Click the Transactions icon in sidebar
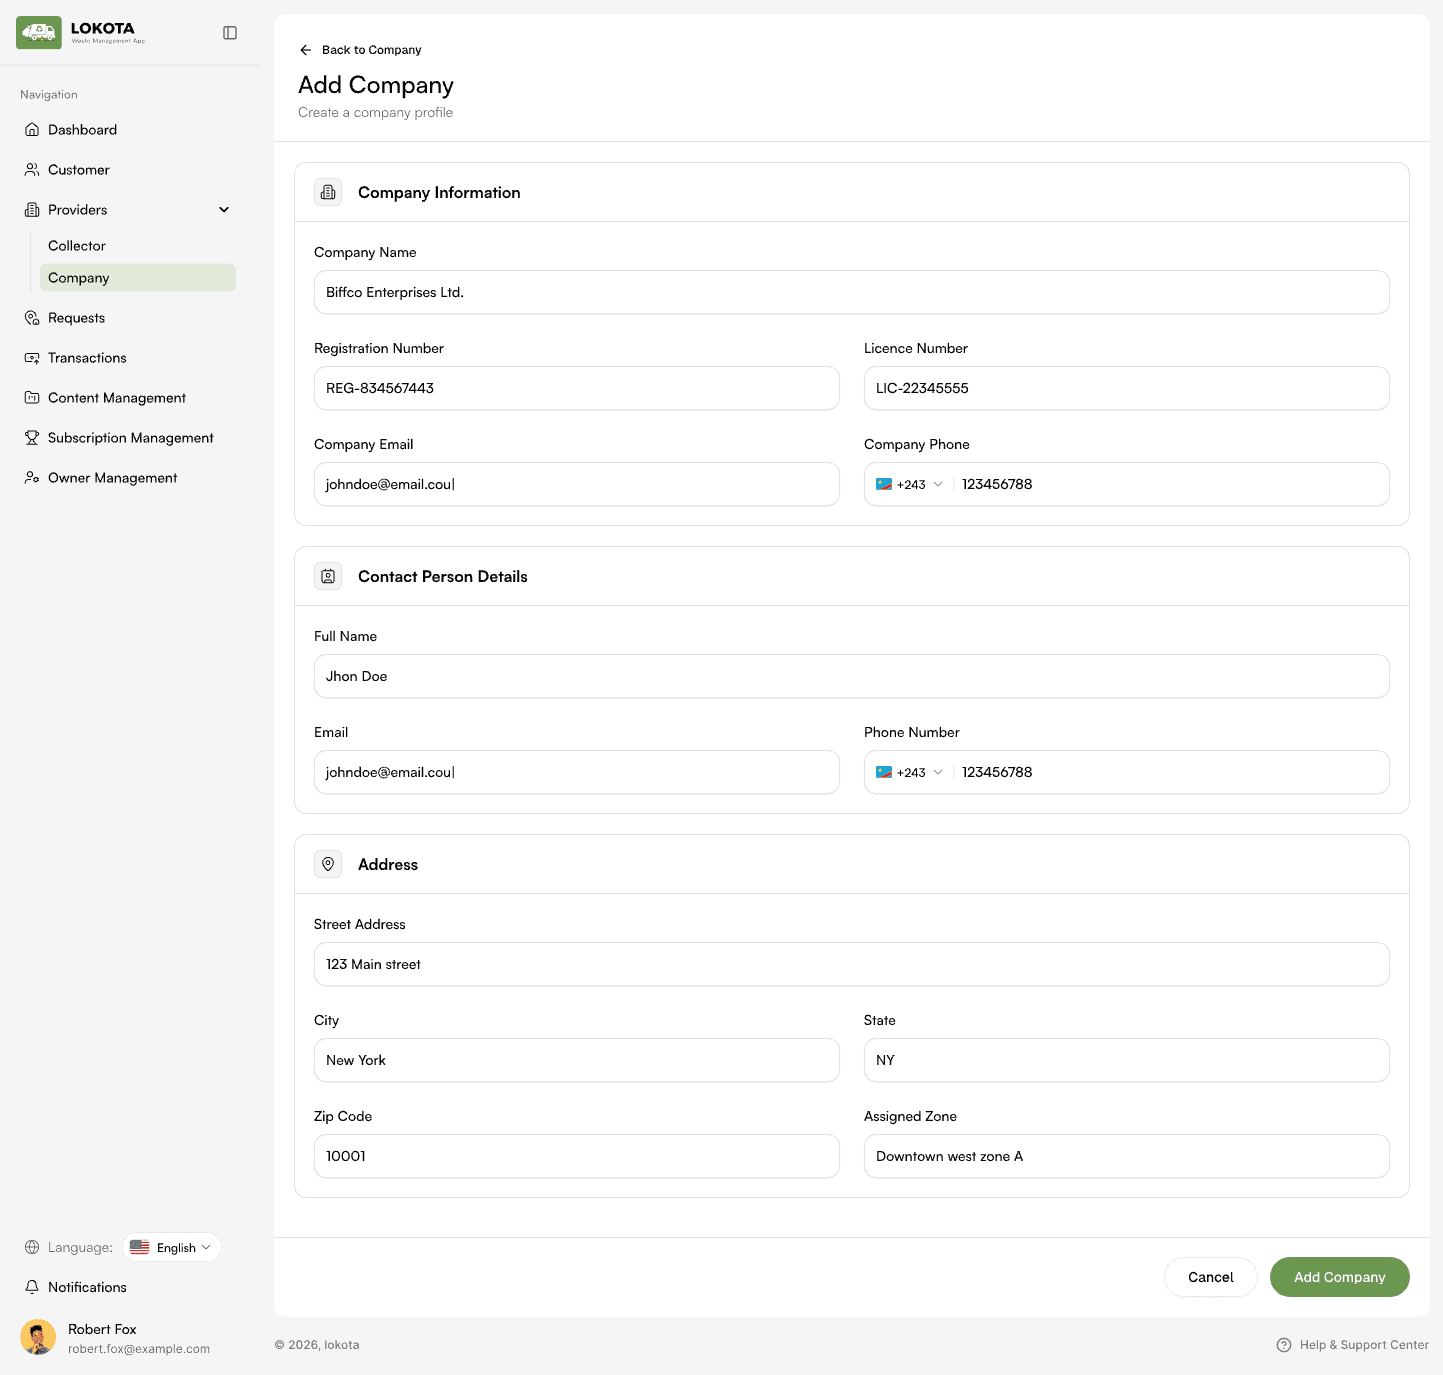The width and height of the screenshot is (1443, 1375). pyautogui.click(x=32, y=358)
